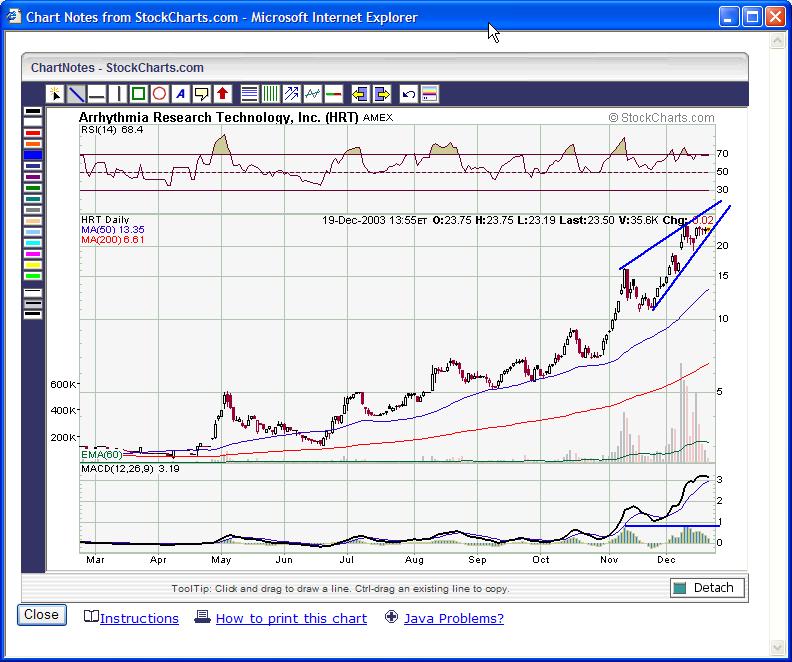Click the 'HRT Daily' label
Image resolution: width=792 pixels, height=662 pixels.
pyautogui.click(x=105, y=220)
